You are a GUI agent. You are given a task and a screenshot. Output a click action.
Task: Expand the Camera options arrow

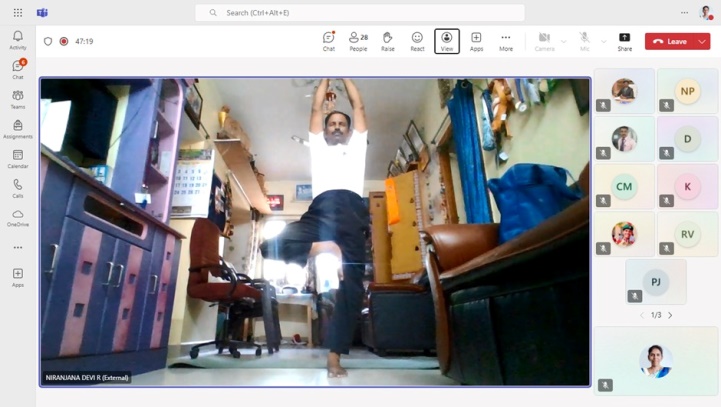pos(564,41)
